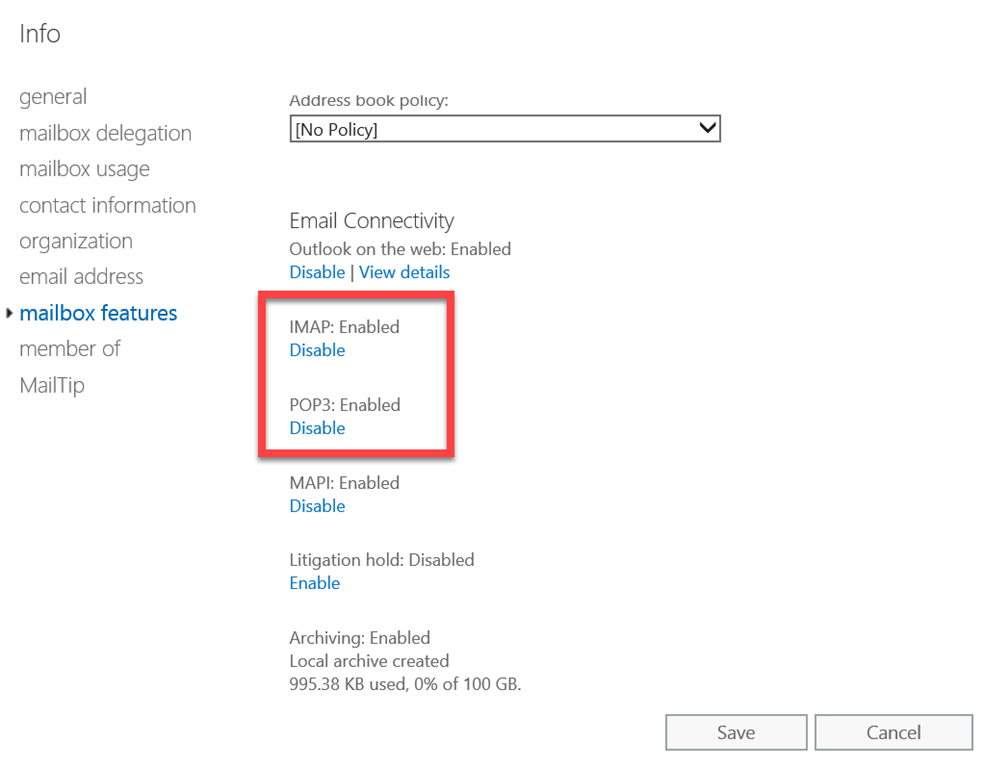984x768 pixels.
Task: Disable Outlook on the web
Action: tap(316, 272)
